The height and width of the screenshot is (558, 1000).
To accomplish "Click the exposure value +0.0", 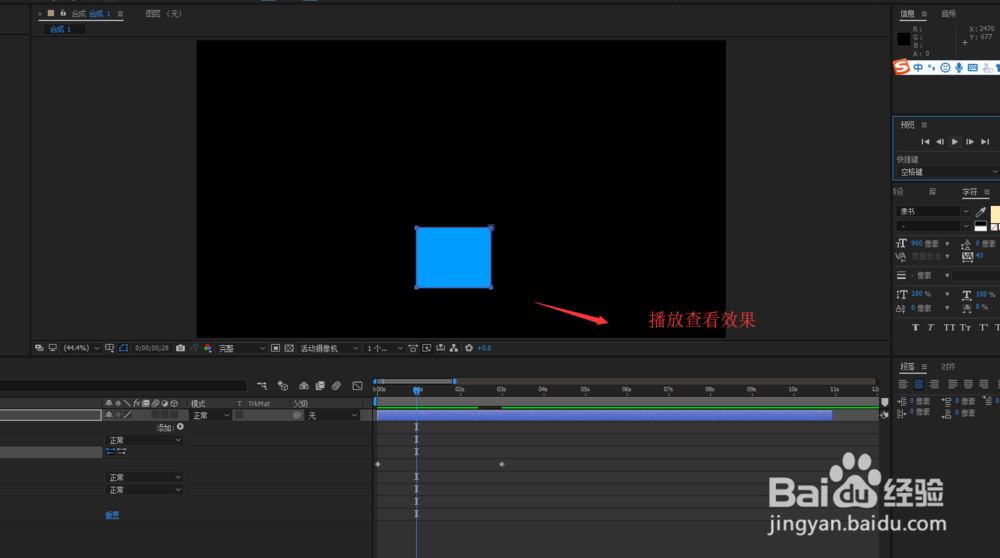I will (484, 348).
